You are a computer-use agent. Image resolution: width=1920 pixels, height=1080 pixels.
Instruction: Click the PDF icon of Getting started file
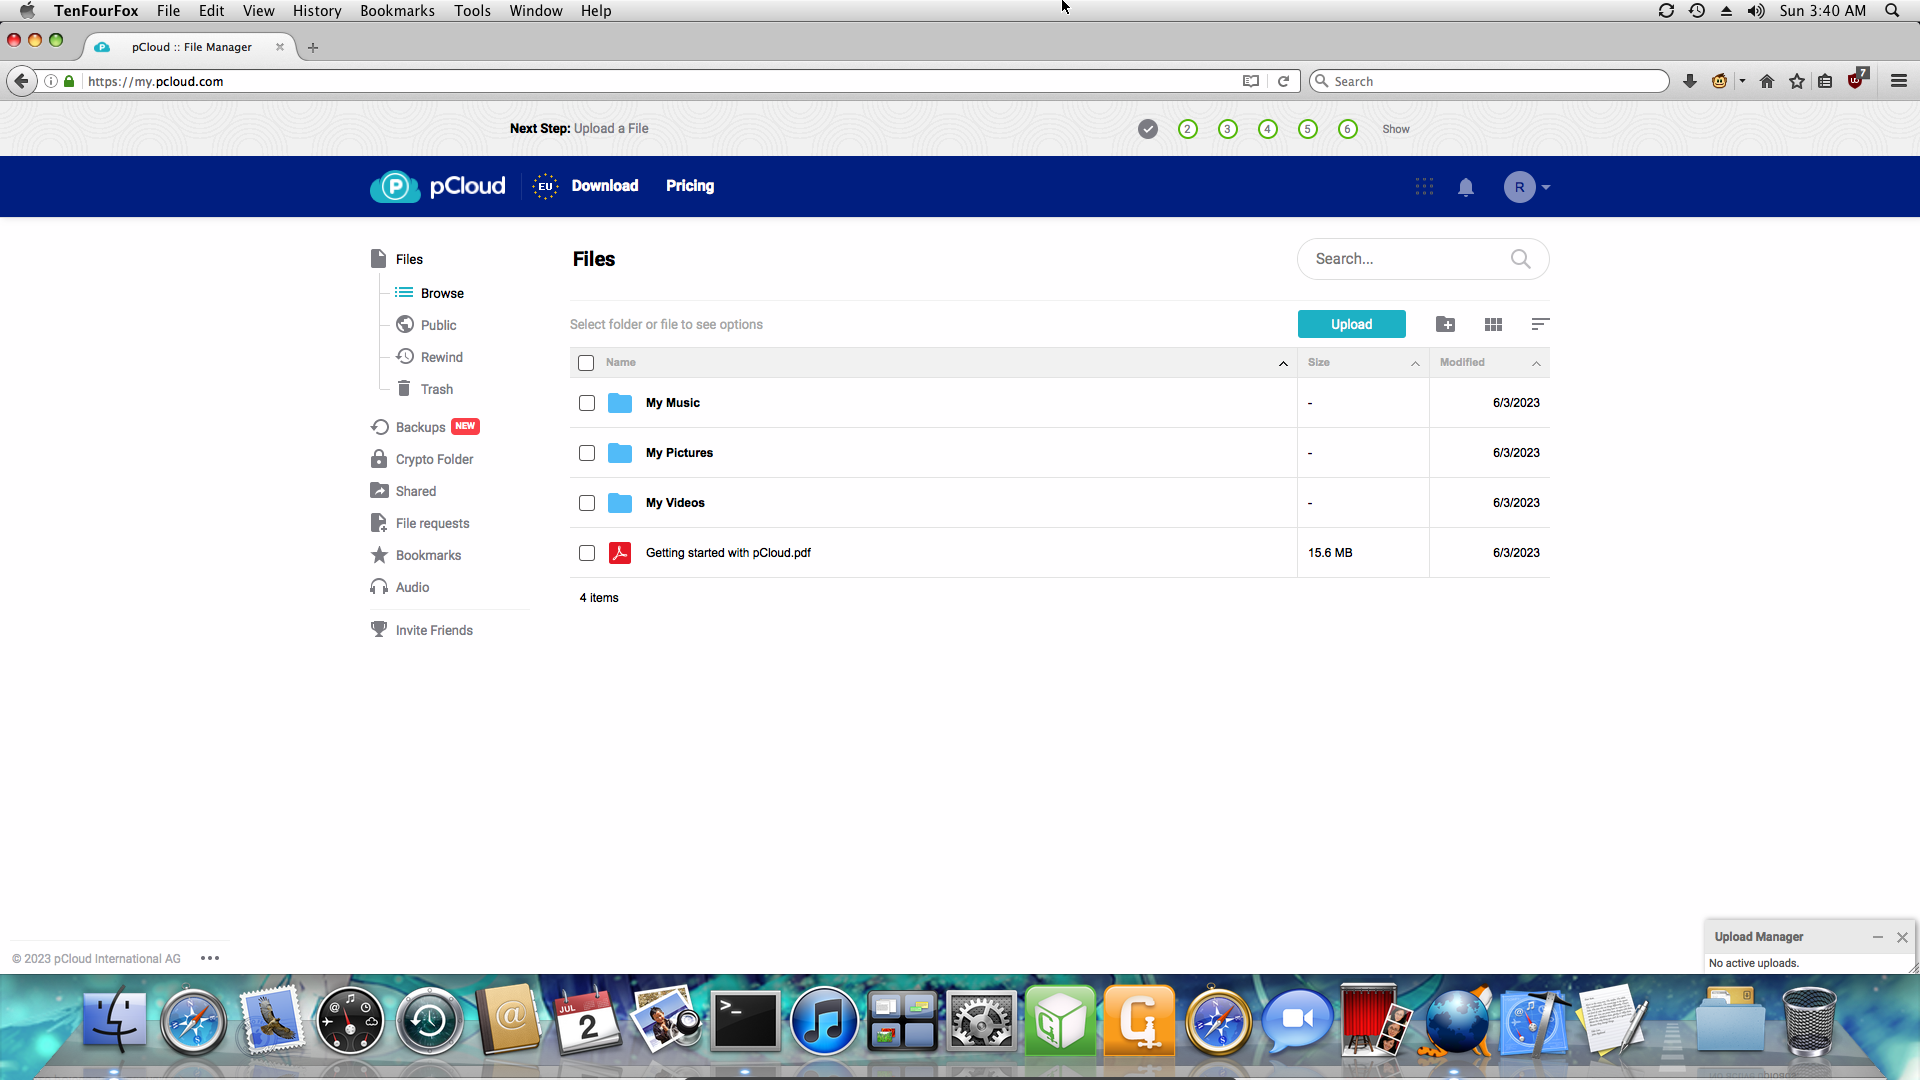pos(620,553)
